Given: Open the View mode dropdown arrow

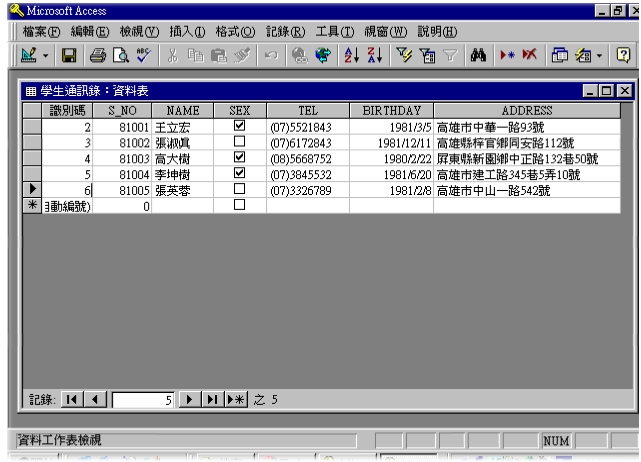Looking at the screenshot, I should pyautogui.click(x=45, y=56).
